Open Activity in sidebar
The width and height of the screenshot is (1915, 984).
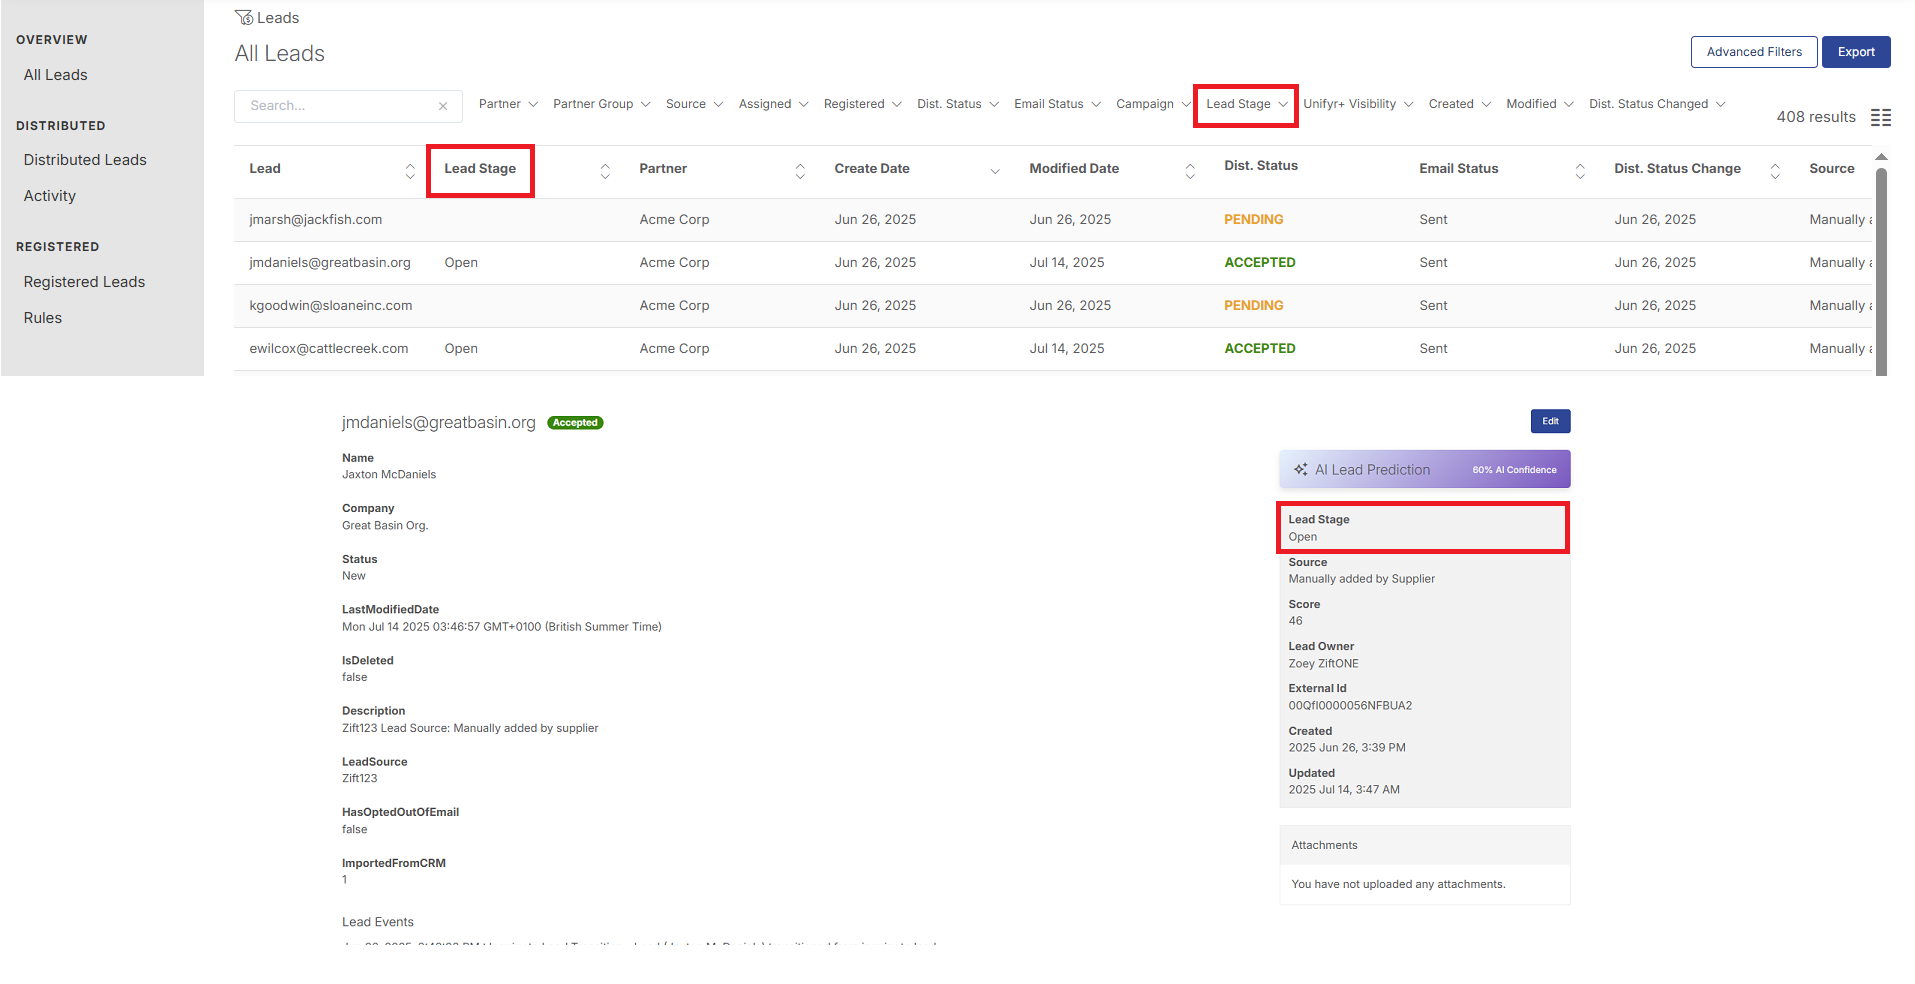click(x=50, y=196)
